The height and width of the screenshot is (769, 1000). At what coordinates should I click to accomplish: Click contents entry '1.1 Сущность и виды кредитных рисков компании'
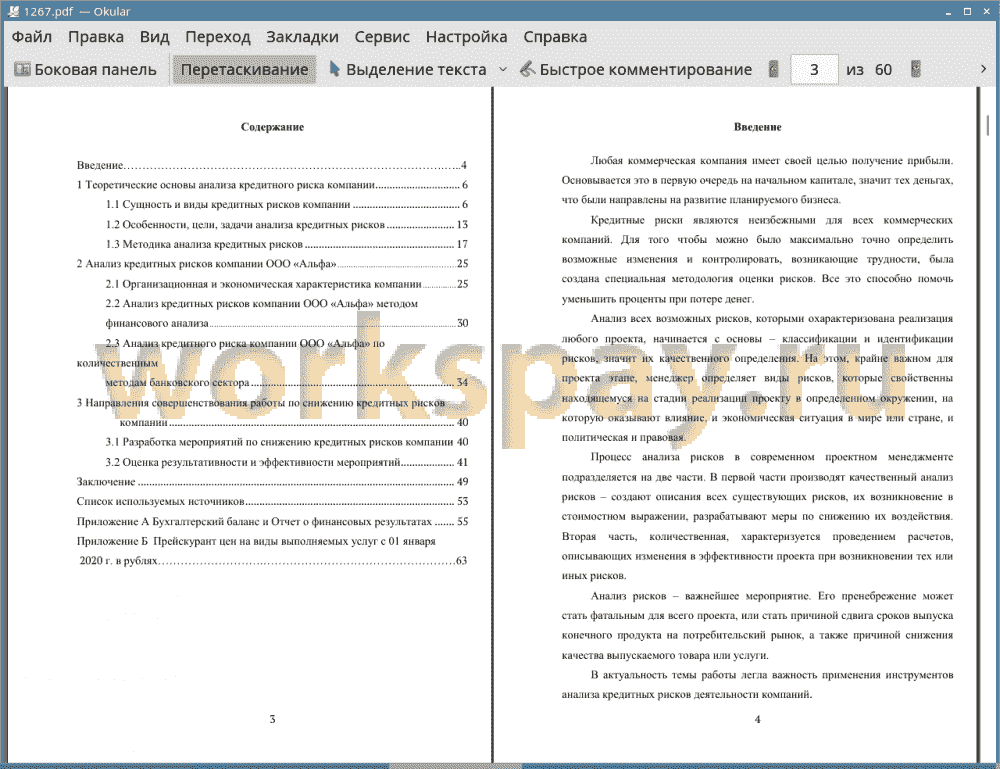(287, 205)
